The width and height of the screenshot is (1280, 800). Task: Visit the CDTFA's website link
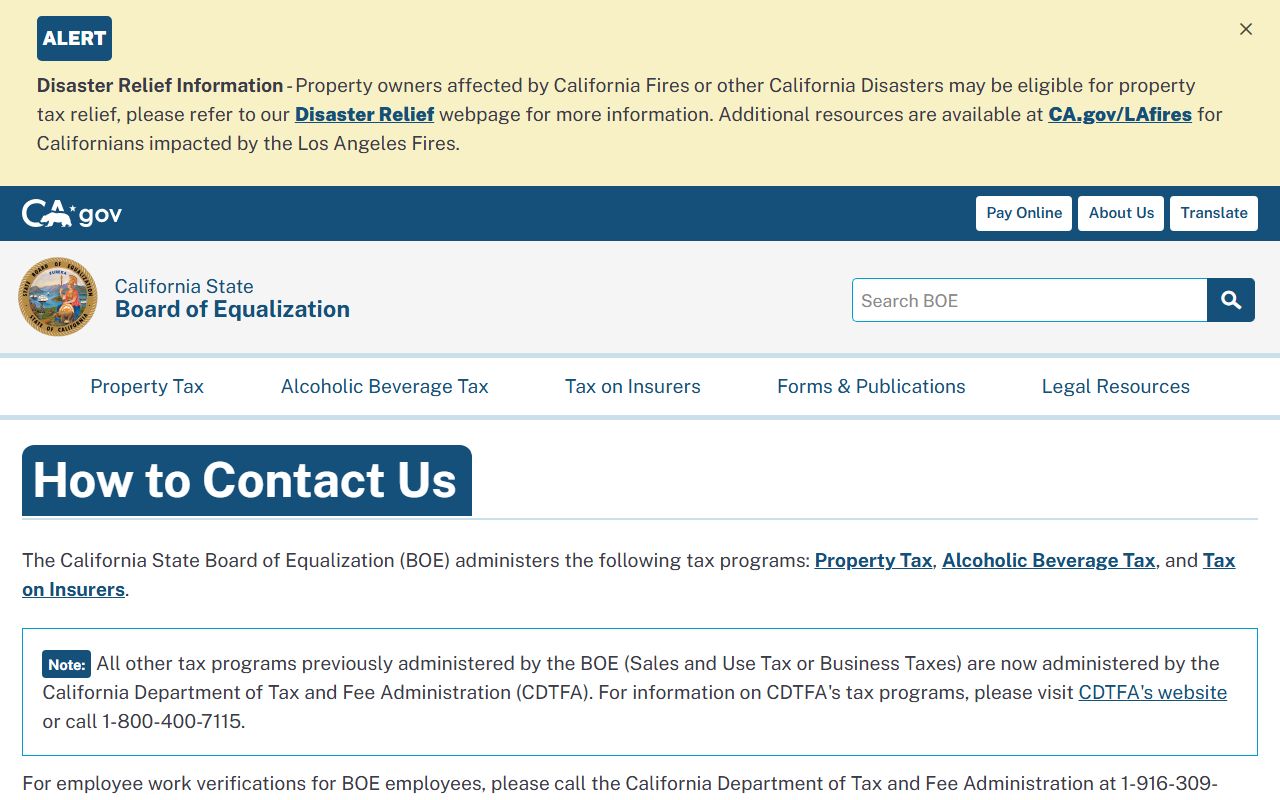(1153, 692)
